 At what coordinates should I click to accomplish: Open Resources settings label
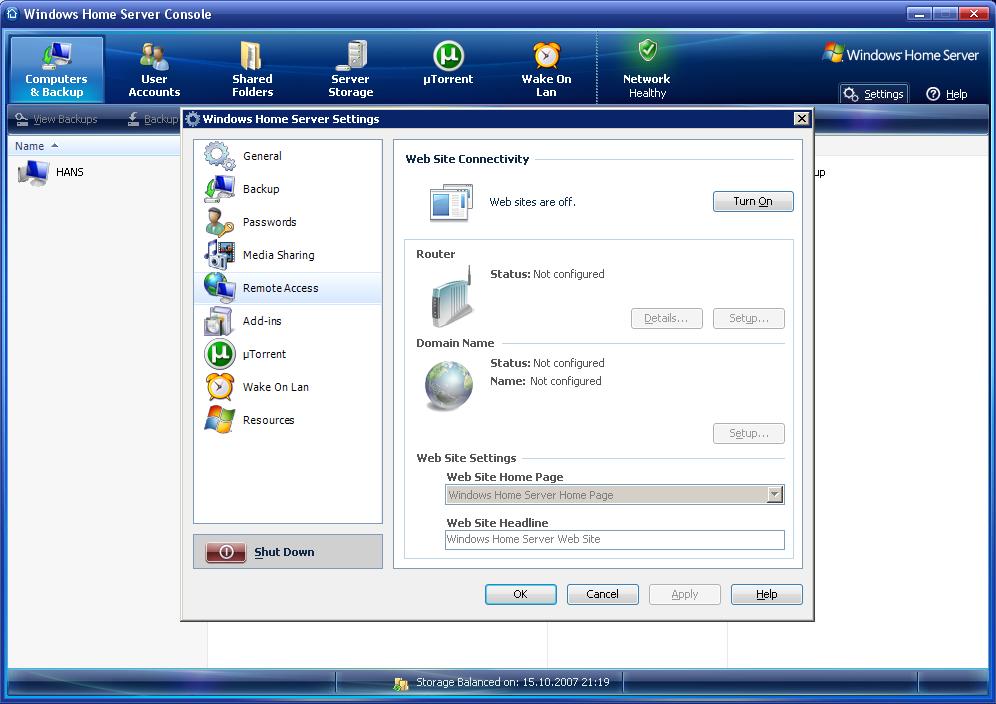click(x=269, y=420)
